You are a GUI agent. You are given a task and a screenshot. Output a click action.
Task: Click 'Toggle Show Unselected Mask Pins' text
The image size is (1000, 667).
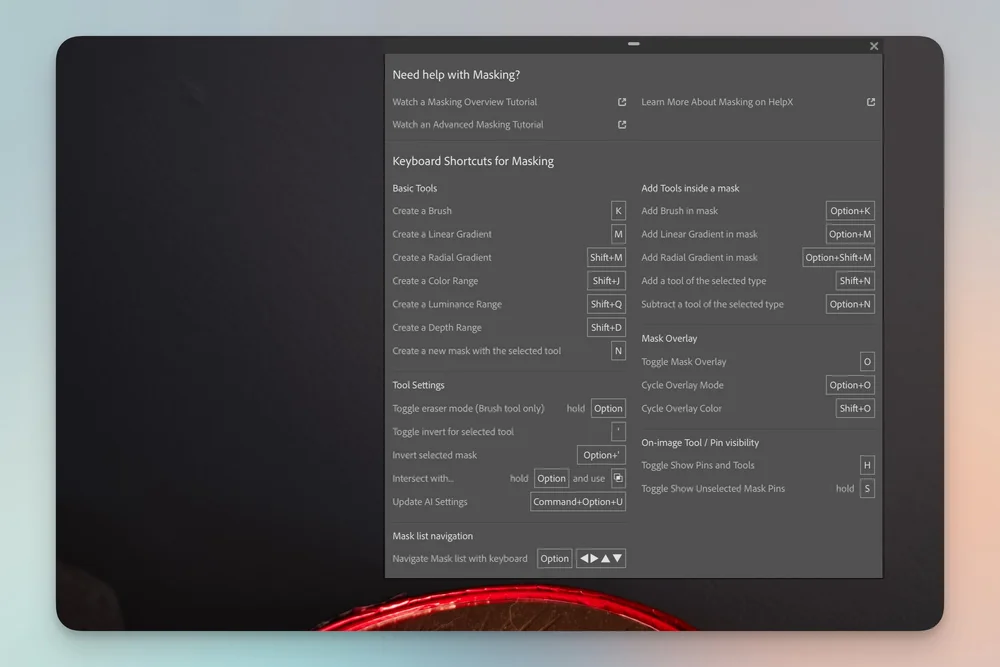click(713, 489)
